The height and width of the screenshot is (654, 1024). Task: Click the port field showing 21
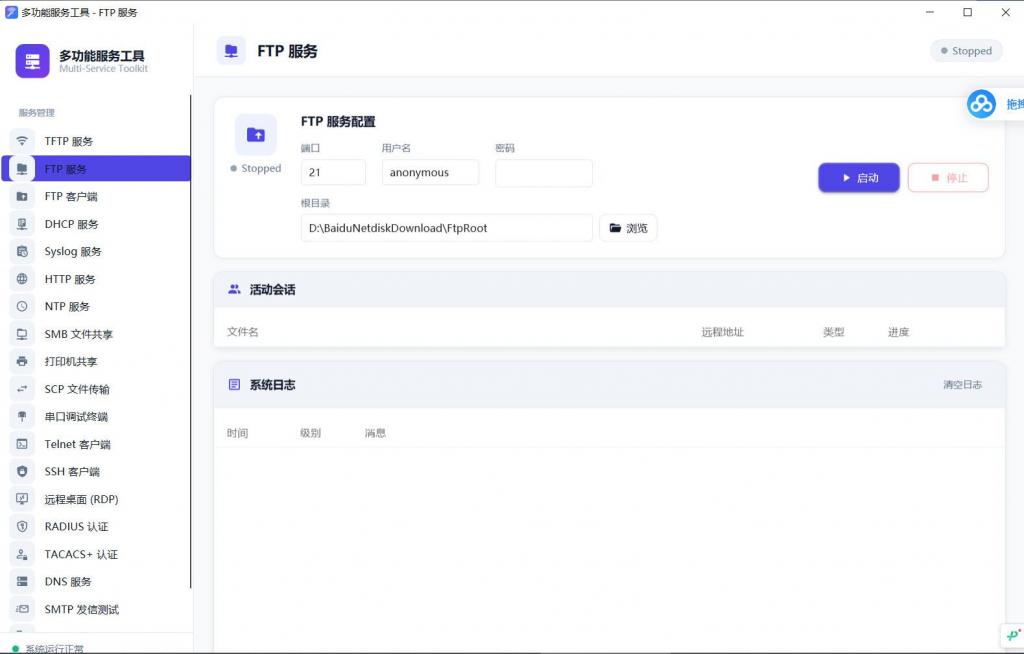point(333,172)
